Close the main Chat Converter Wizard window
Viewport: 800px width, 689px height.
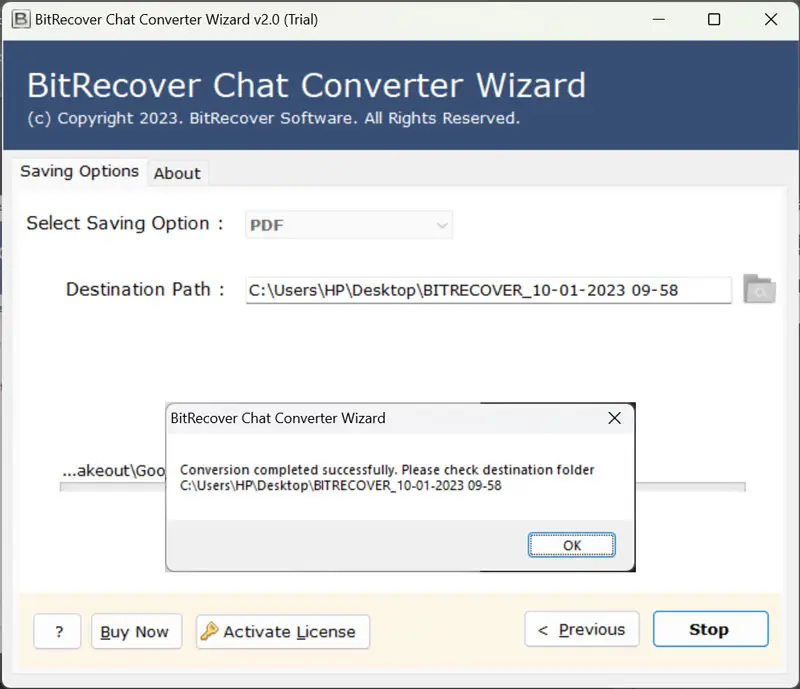click(771, 19)
